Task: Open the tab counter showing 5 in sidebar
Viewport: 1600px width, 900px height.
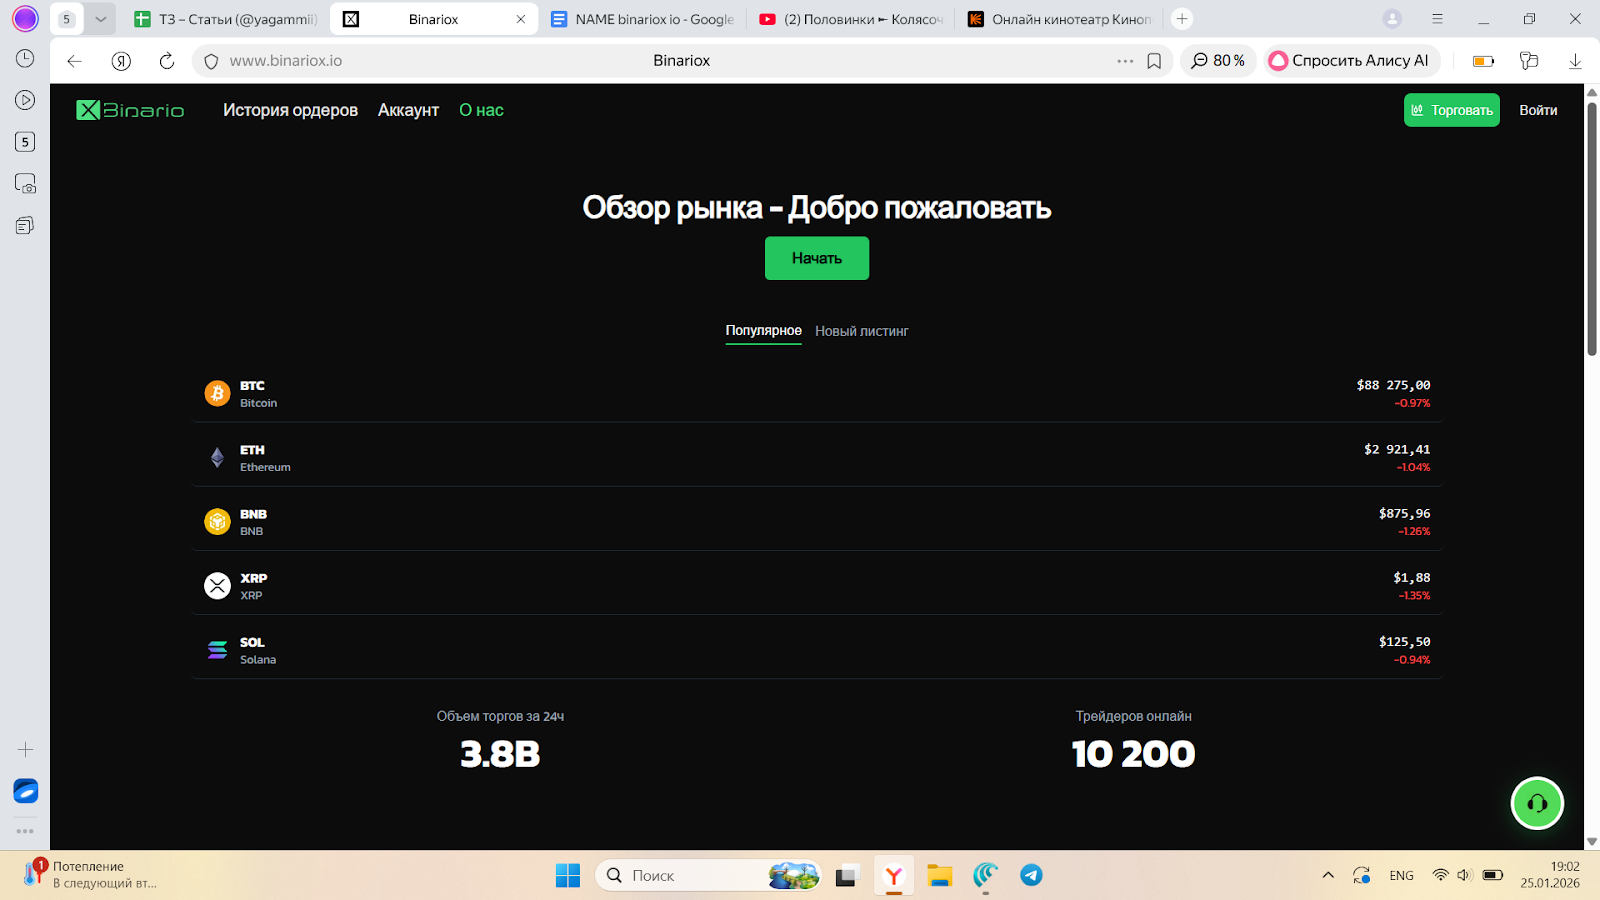Action: pyautogui.click(x=25, y=142)
